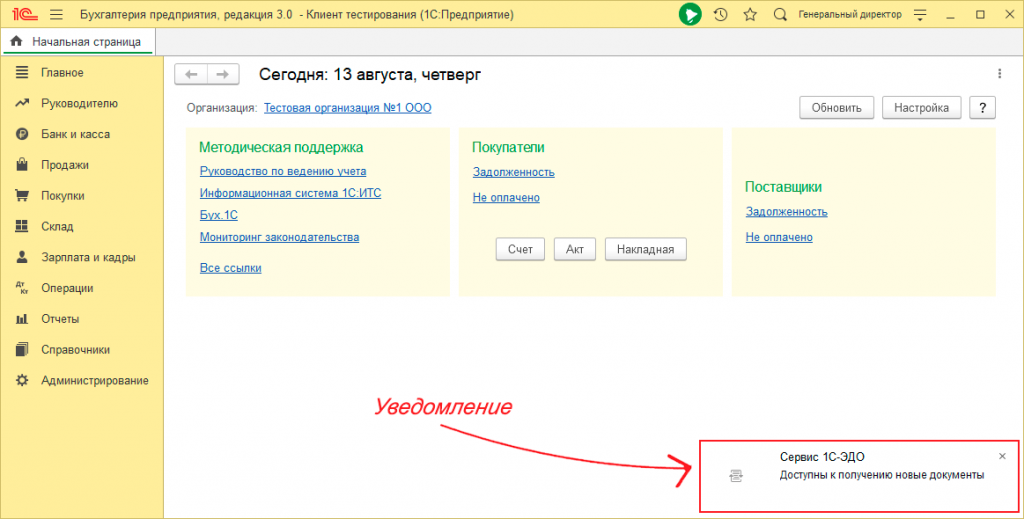Open service settings menu icon beside user name
Screen dimensions: 1024x519
pyautogui.click(x=920, y=14)
